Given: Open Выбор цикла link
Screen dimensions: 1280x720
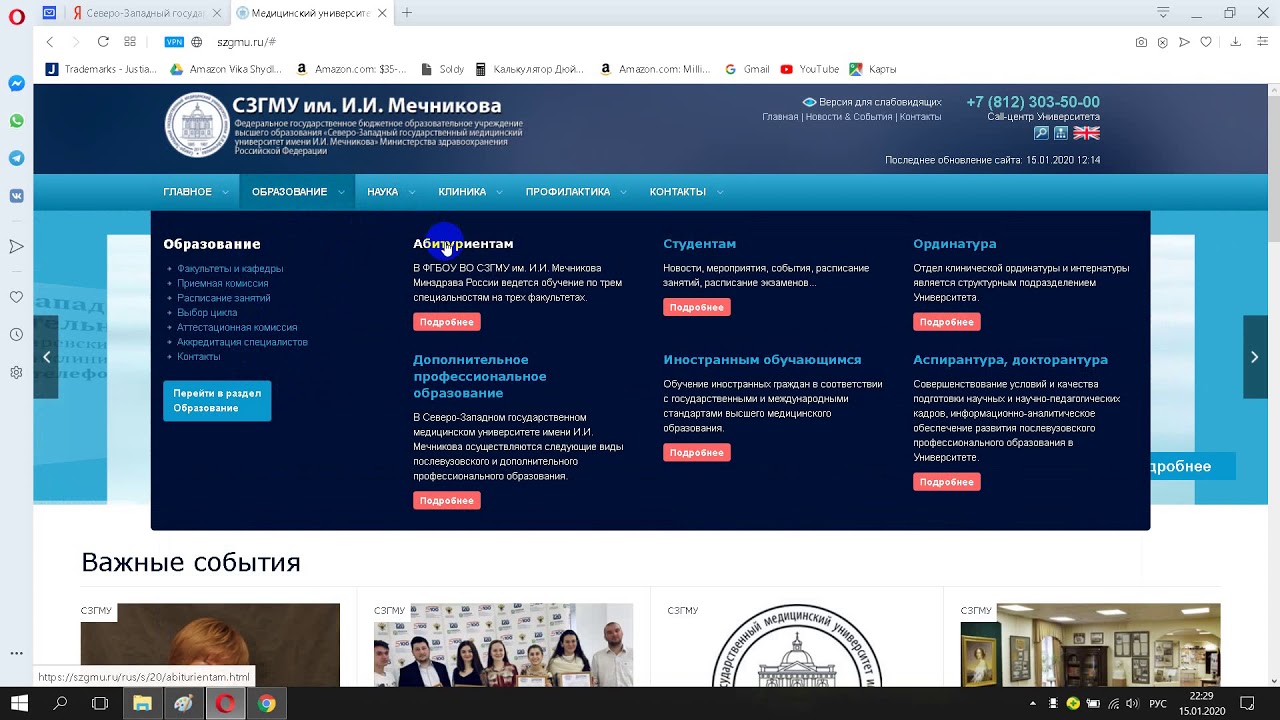Looking at the screenshot, I should point(207,312).
